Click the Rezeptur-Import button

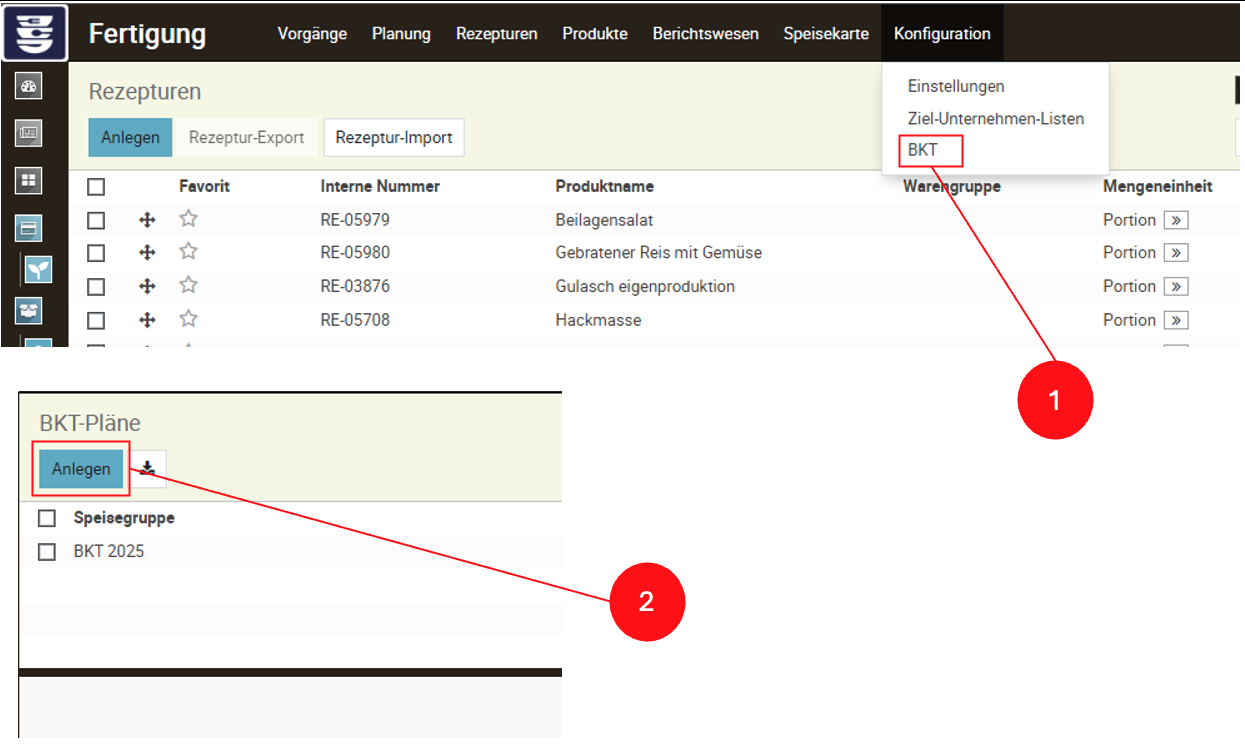(393, 138)
